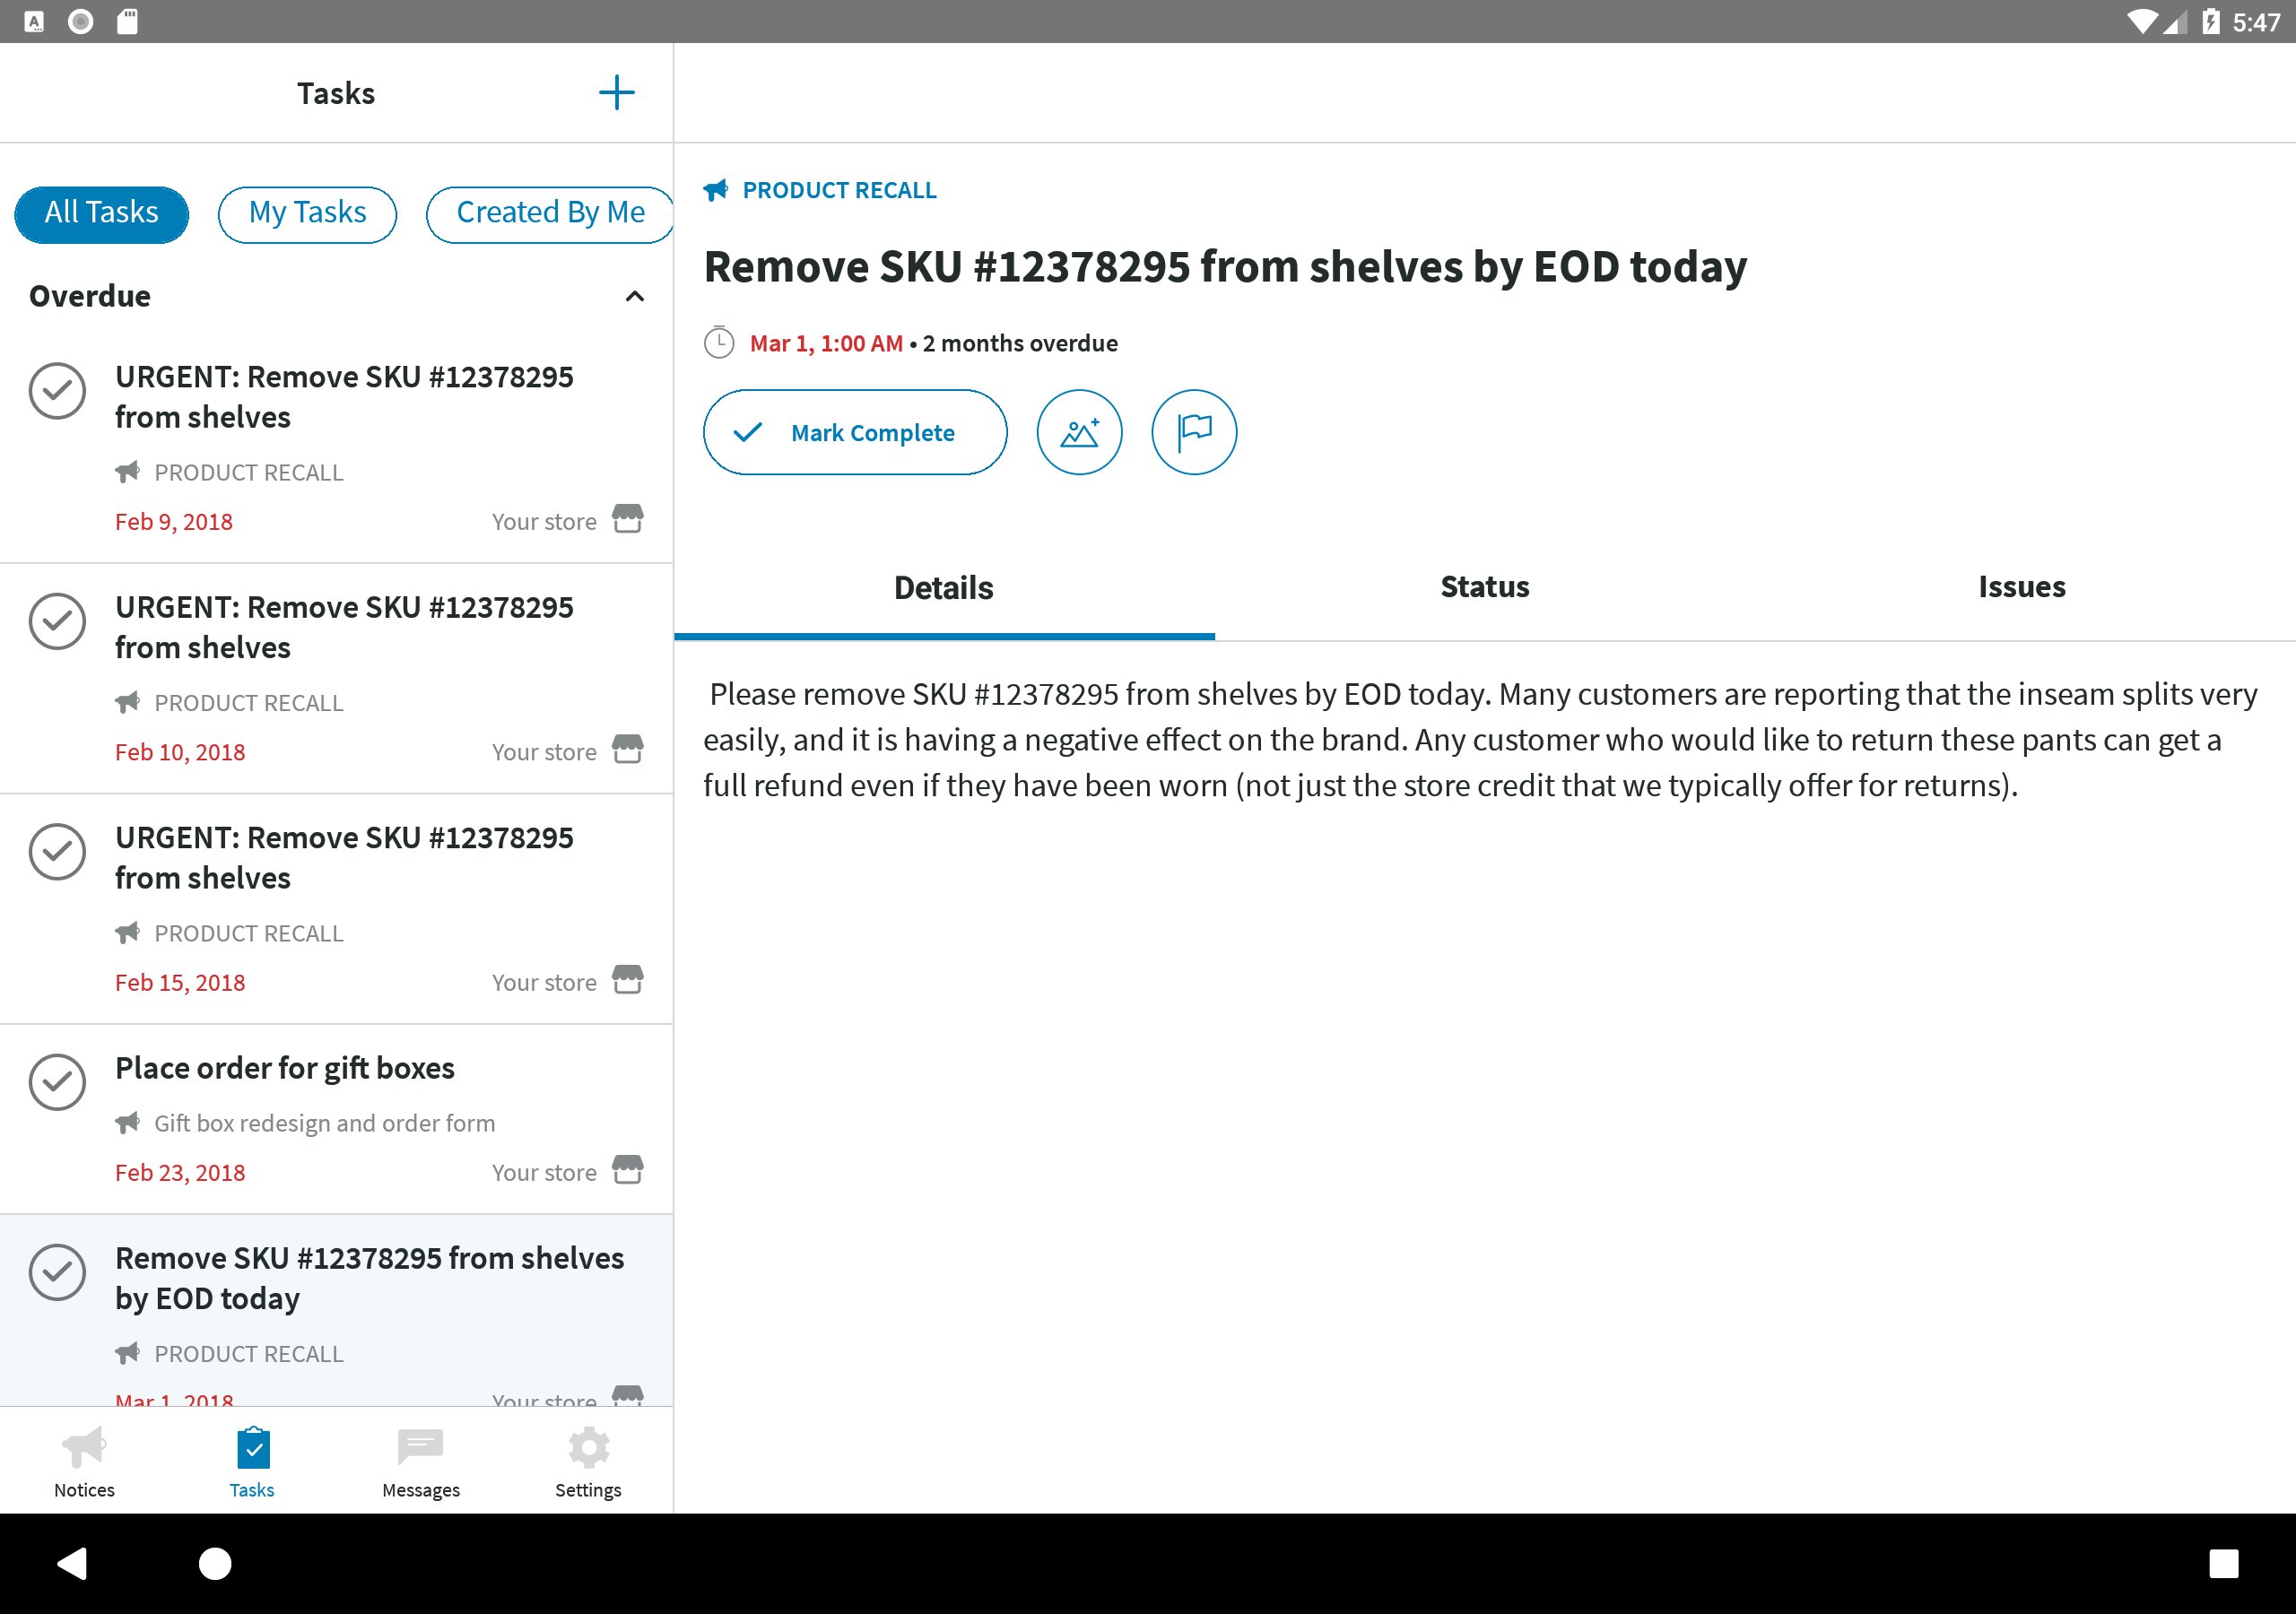Collapse the Overdue section chevron
Viewport: 2296px width, 1614px height.
pos(634,296)
